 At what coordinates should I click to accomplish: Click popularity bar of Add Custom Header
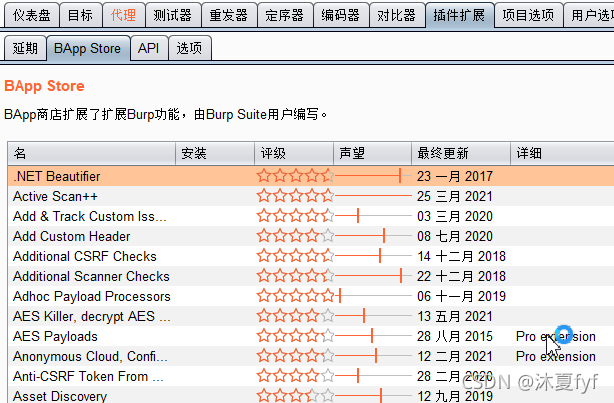(373, 236)
